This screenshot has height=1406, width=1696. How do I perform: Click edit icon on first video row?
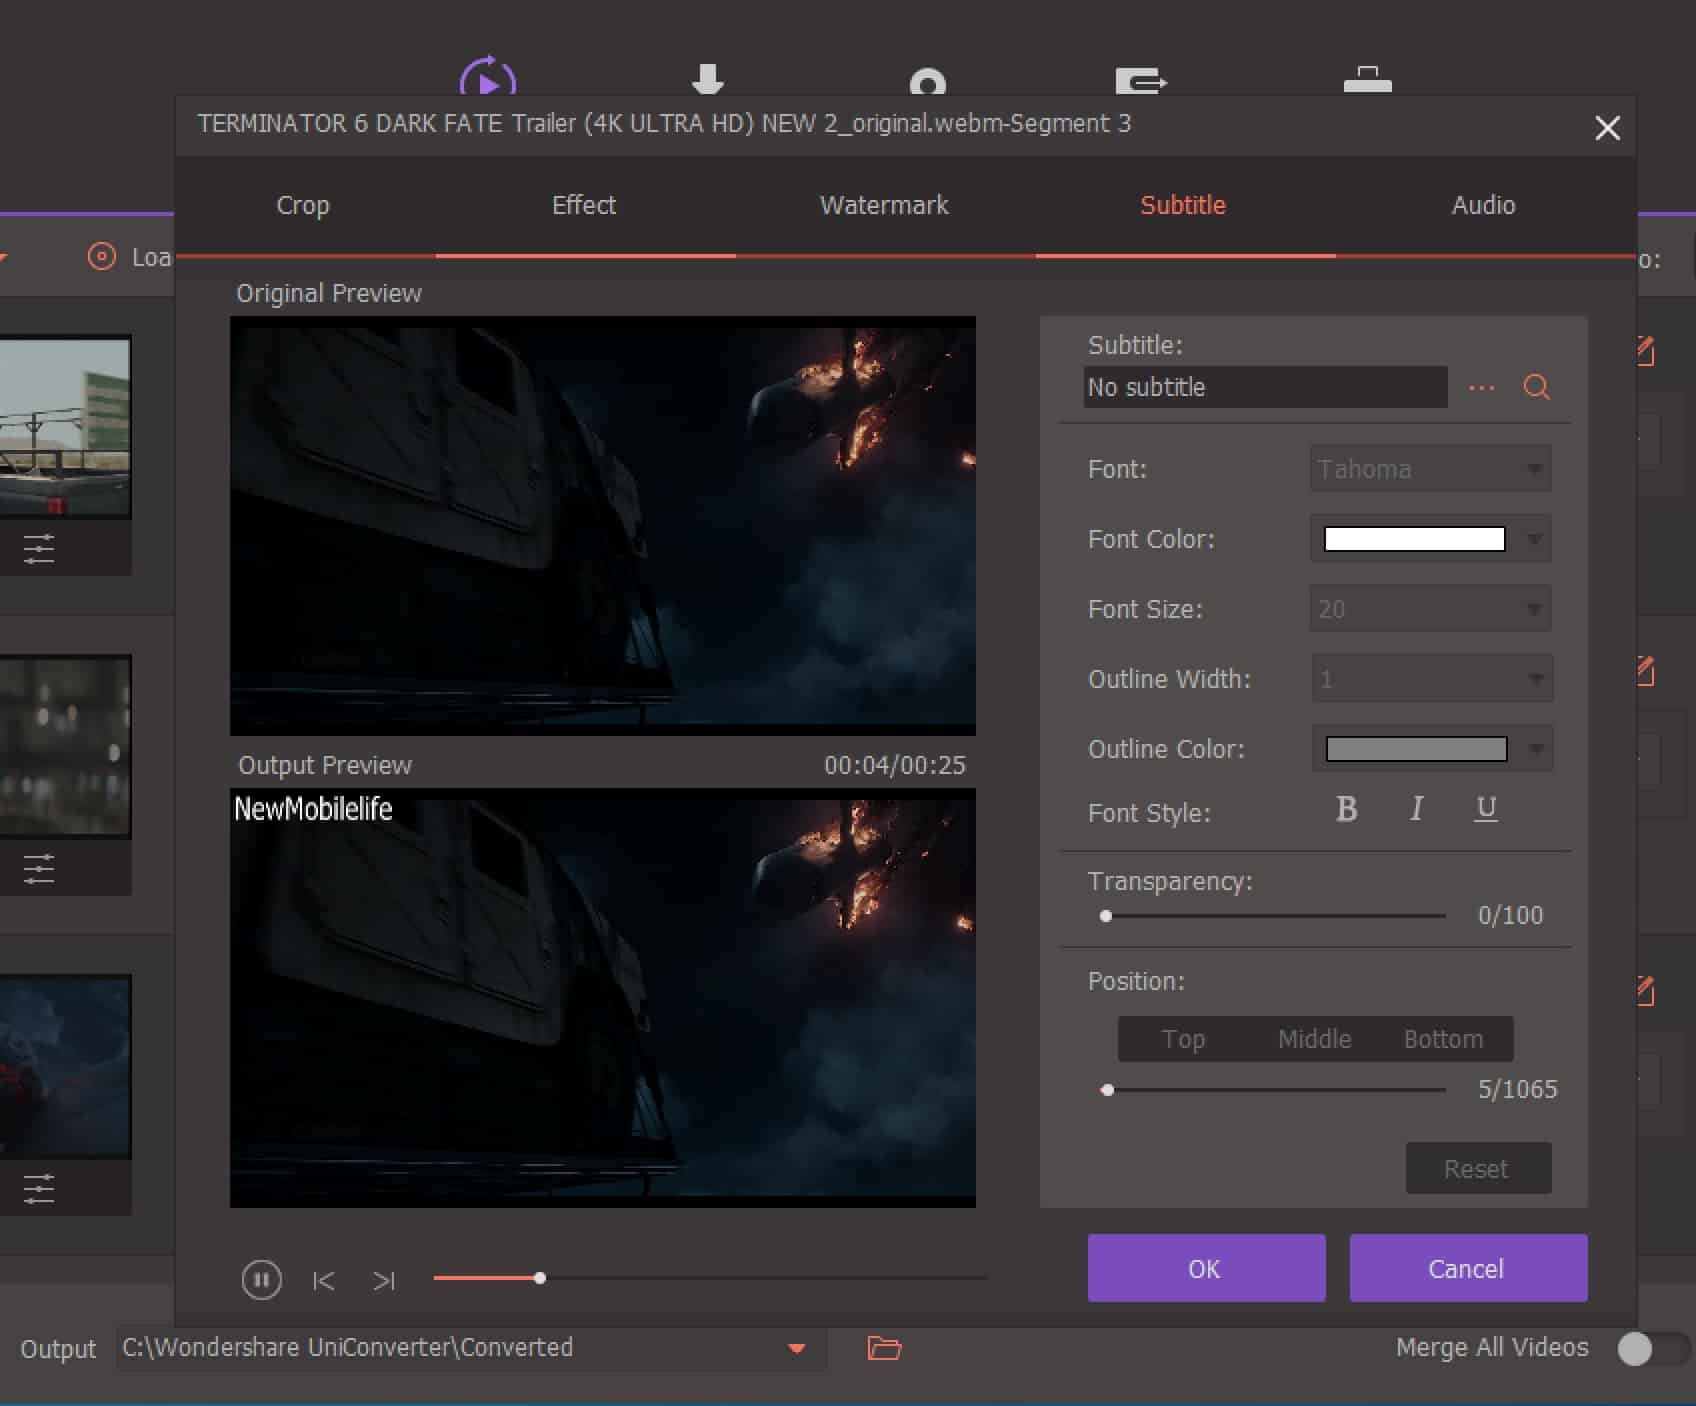(x=1645, y=351)
